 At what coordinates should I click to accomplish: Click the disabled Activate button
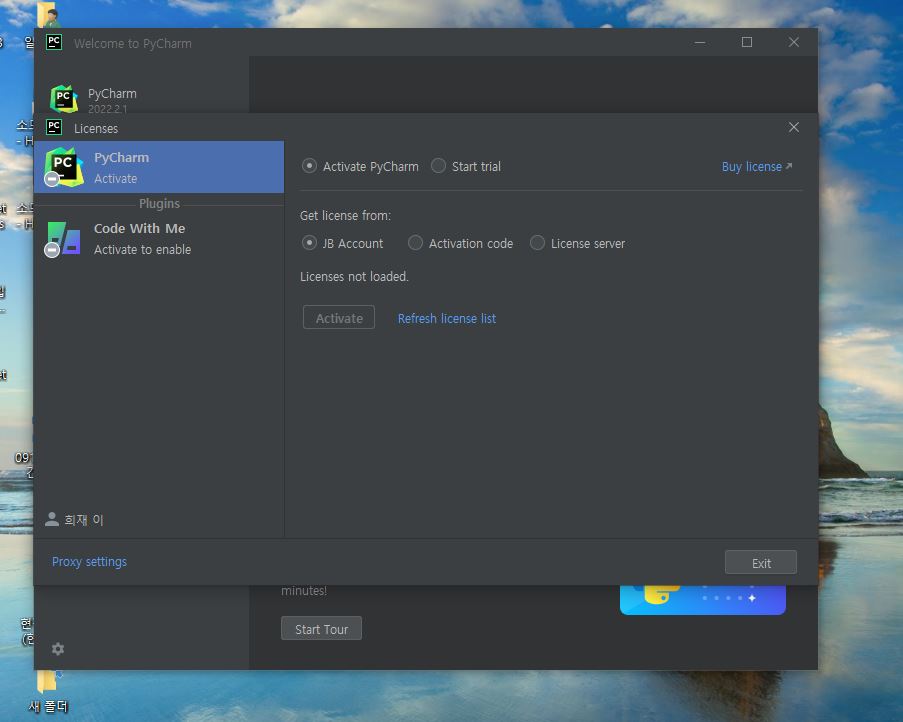(339, 317)
